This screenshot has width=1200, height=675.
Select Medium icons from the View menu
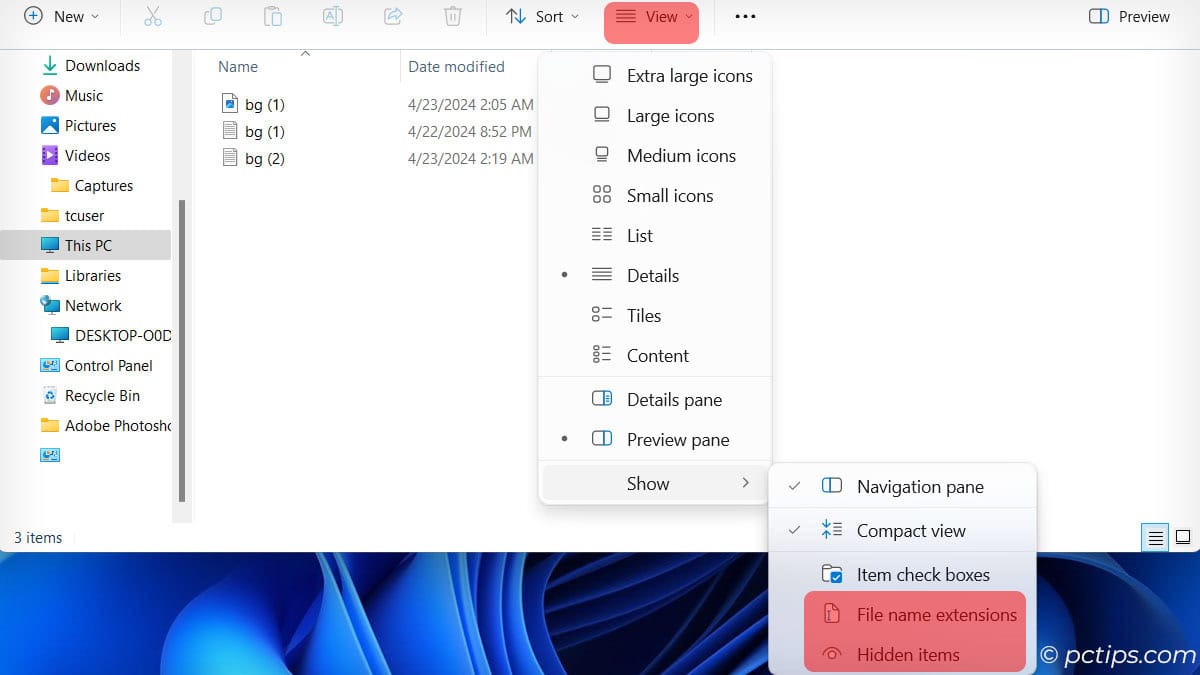[x=680, y=155]
